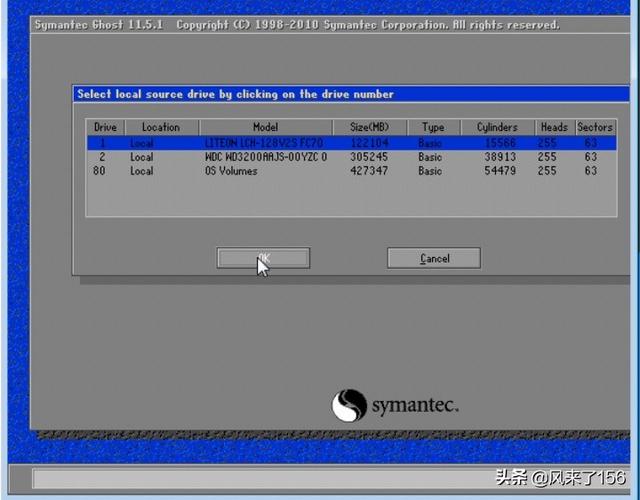Click the OS Volumes model entry
640x500 pixels.
coord(231,171)
